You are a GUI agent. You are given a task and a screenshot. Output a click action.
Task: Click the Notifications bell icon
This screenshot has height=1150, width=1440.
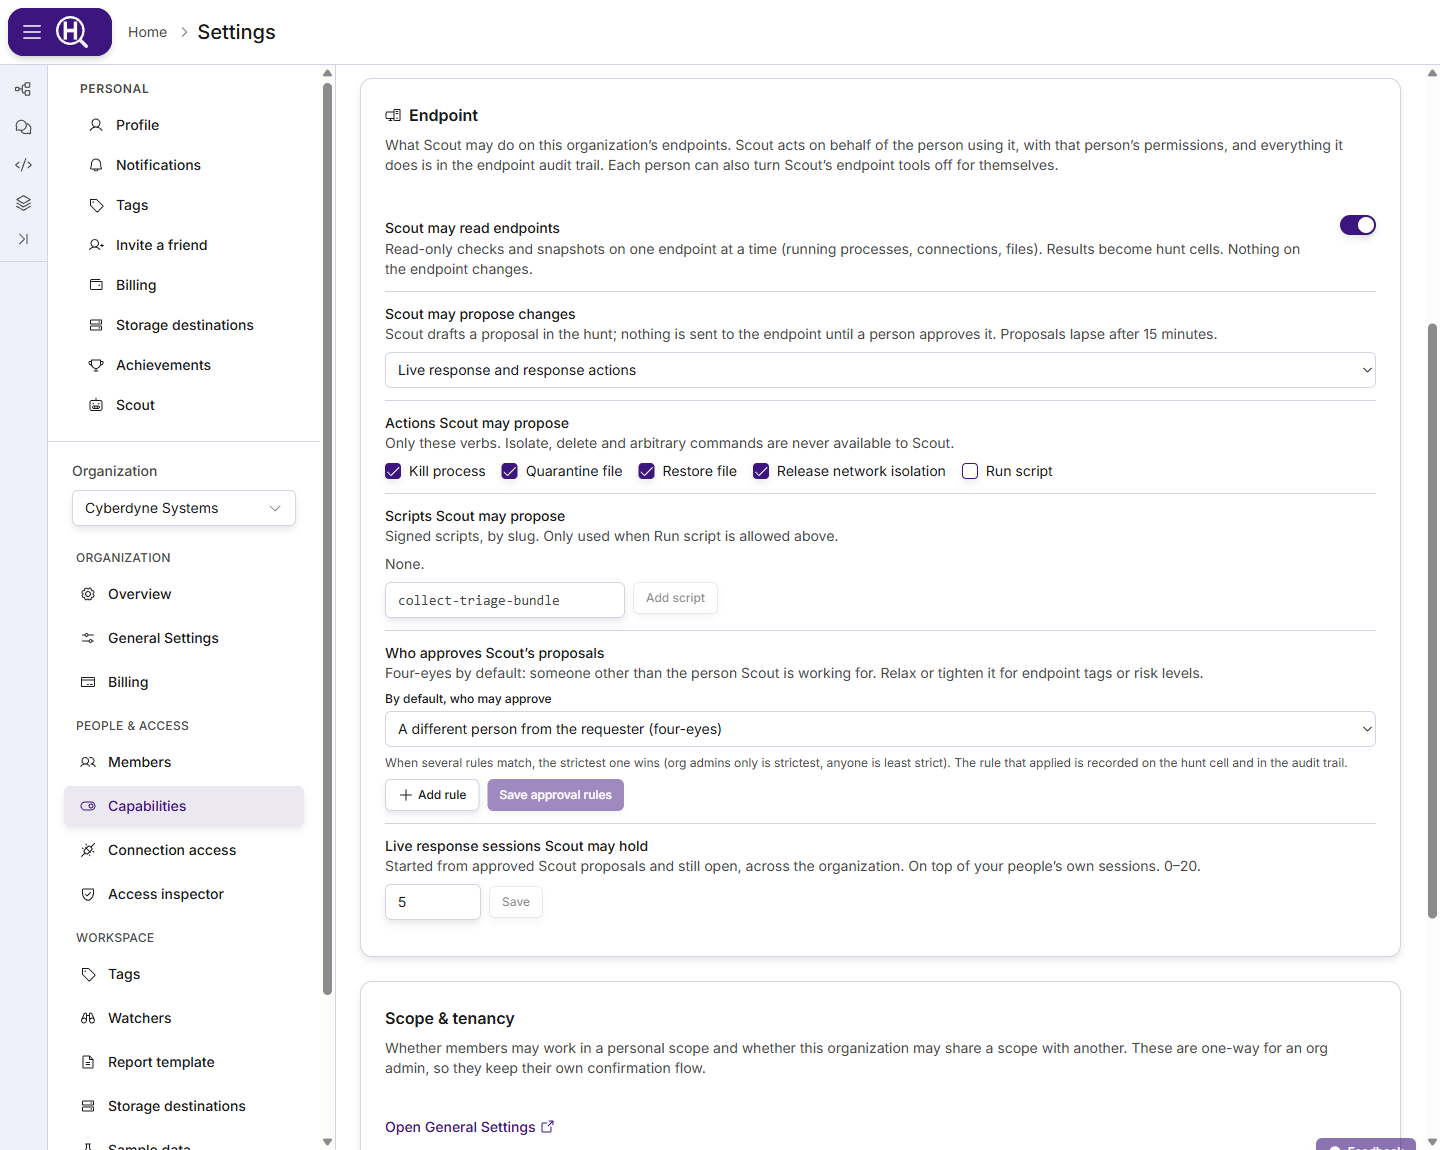coord(96,165)
